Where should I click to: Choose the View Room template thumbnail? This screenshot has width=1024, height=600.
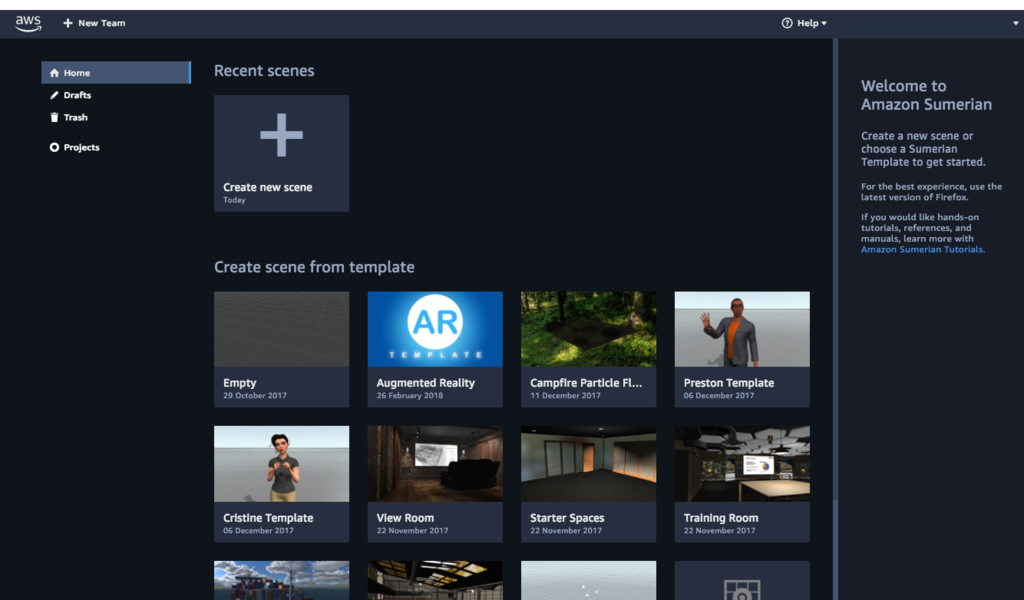pyautogui.click(x=435, y=464)
